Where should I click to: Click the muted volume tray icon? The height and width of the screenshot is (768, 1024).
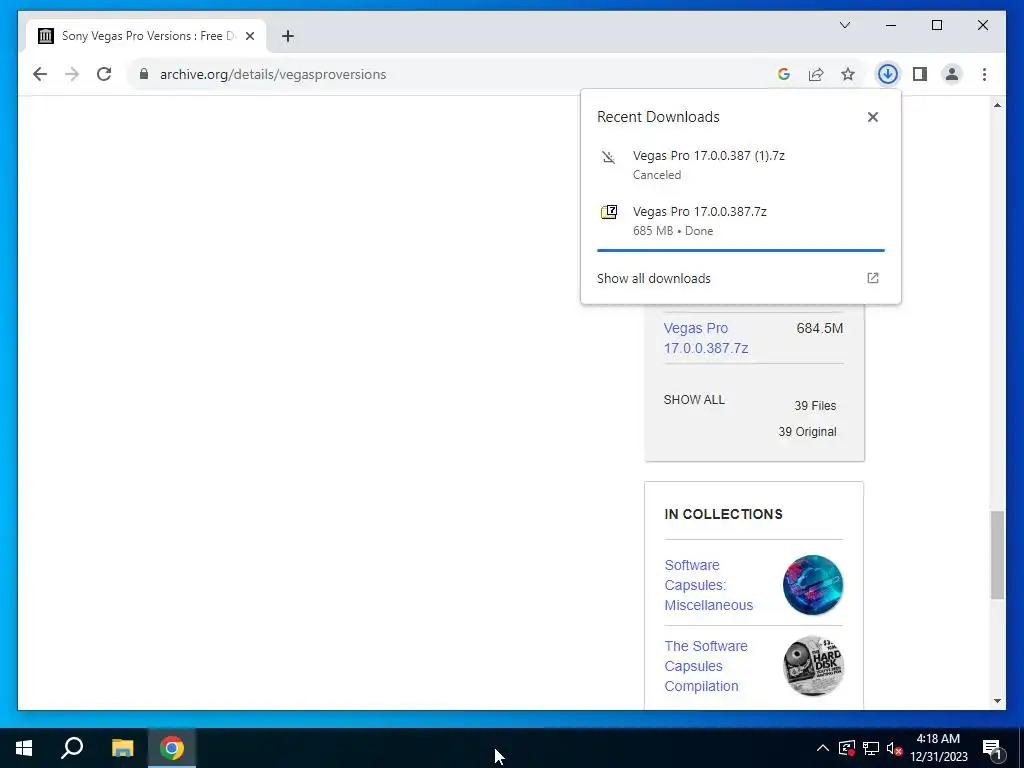point(895,748)
